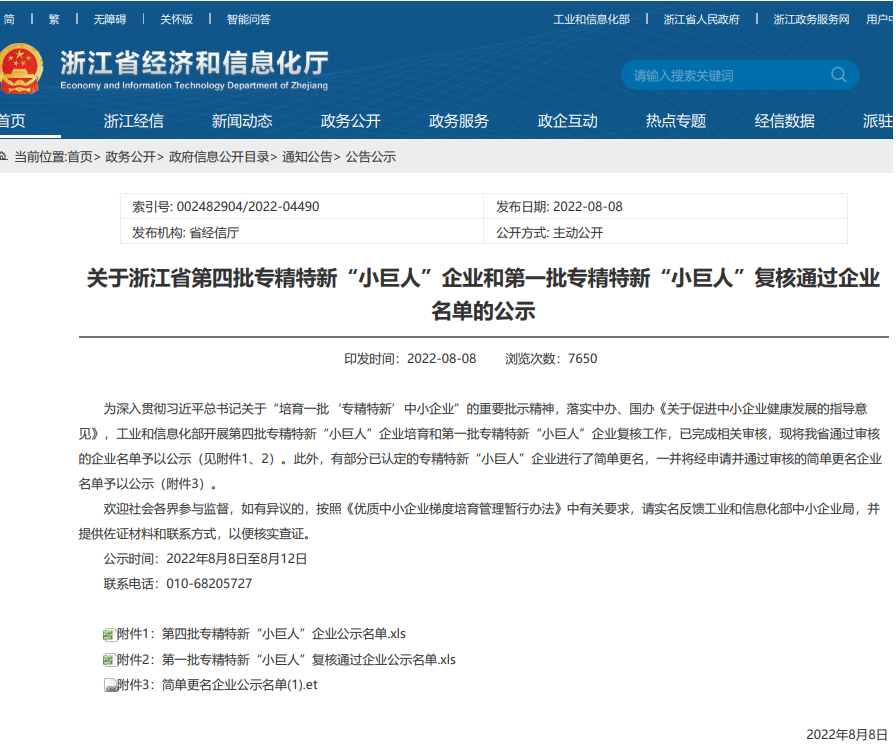
Task: Open the 新闻动态 navigation tab
Action: (x=242, y=121)
